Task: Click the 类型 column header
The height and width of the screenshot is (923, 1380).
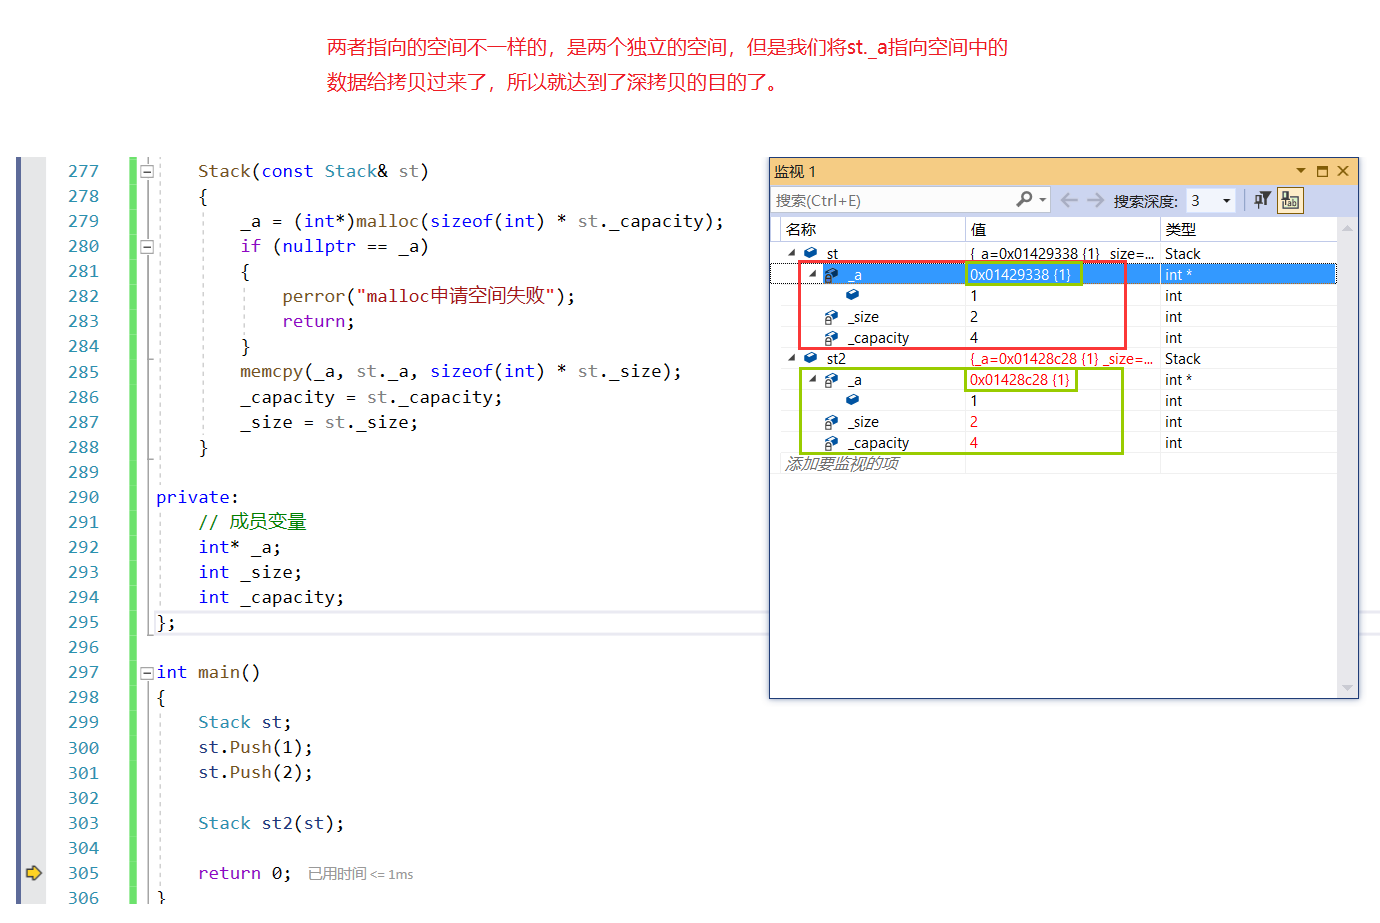Action: [x=1181, y=229]
